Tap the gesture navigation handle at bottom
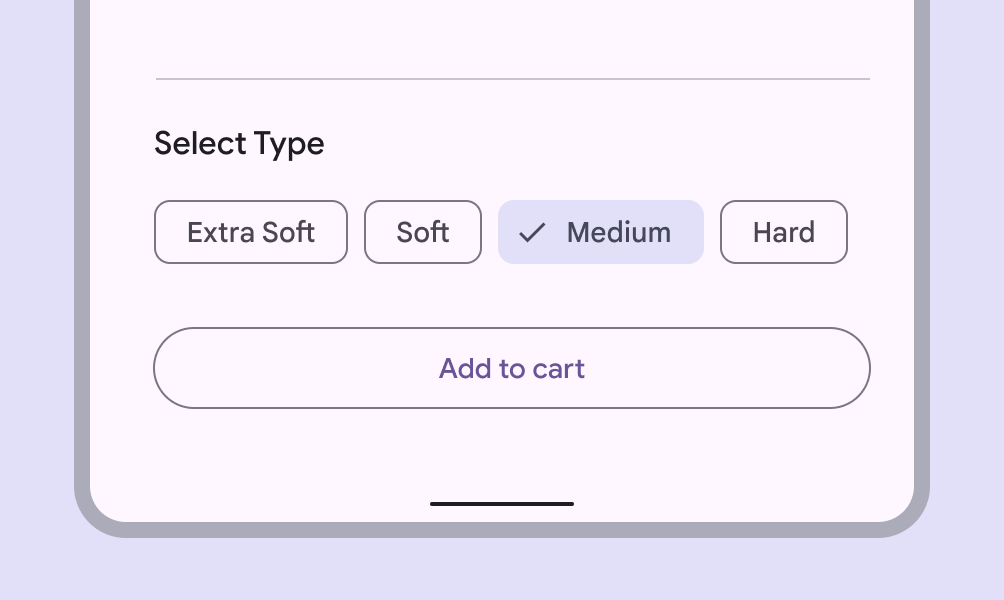The image size is (1004, 600). click(x=502, y=504)
